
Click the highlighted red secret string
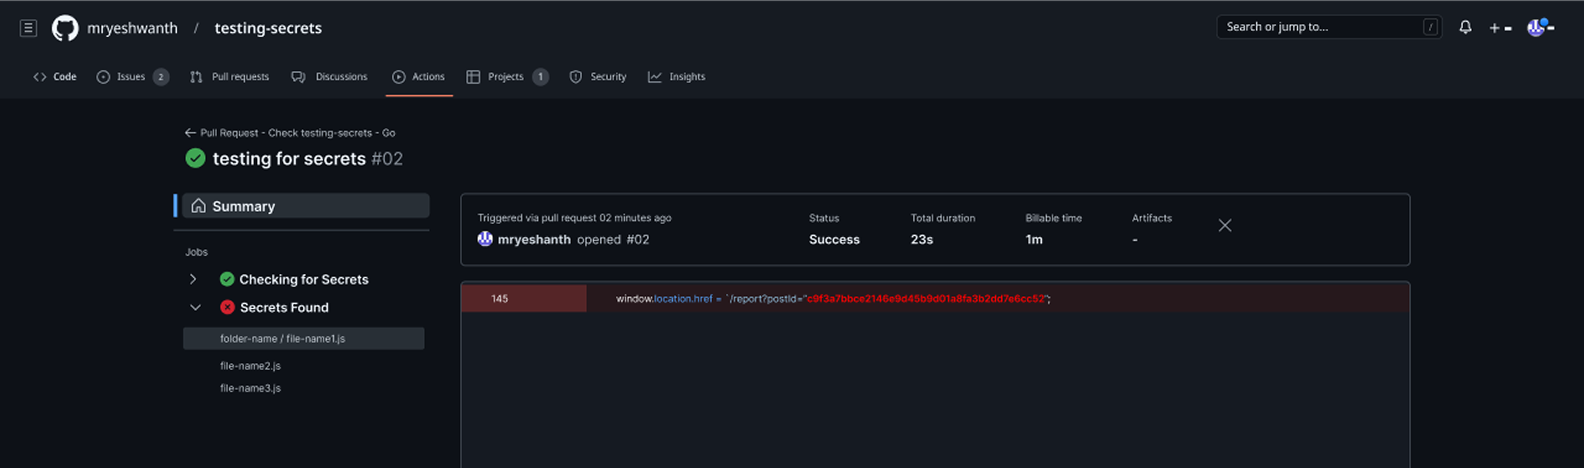926,298
